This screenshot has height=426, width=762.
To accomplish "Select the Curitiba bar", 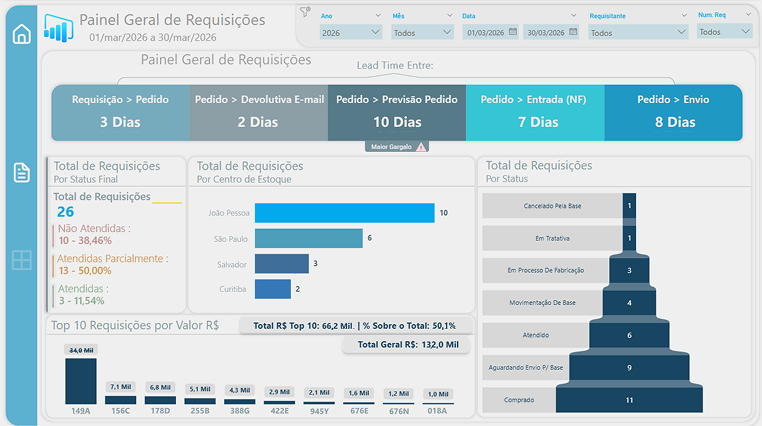I will [273, 289].
